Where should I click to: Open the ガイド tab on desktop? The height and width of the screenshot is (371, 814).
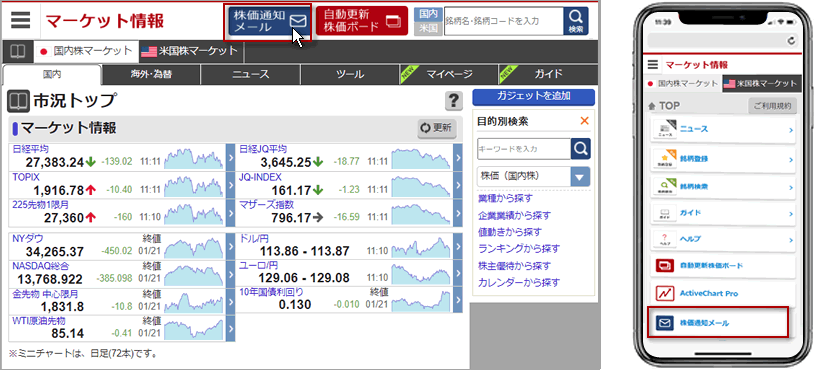click(x=547, y=75)
